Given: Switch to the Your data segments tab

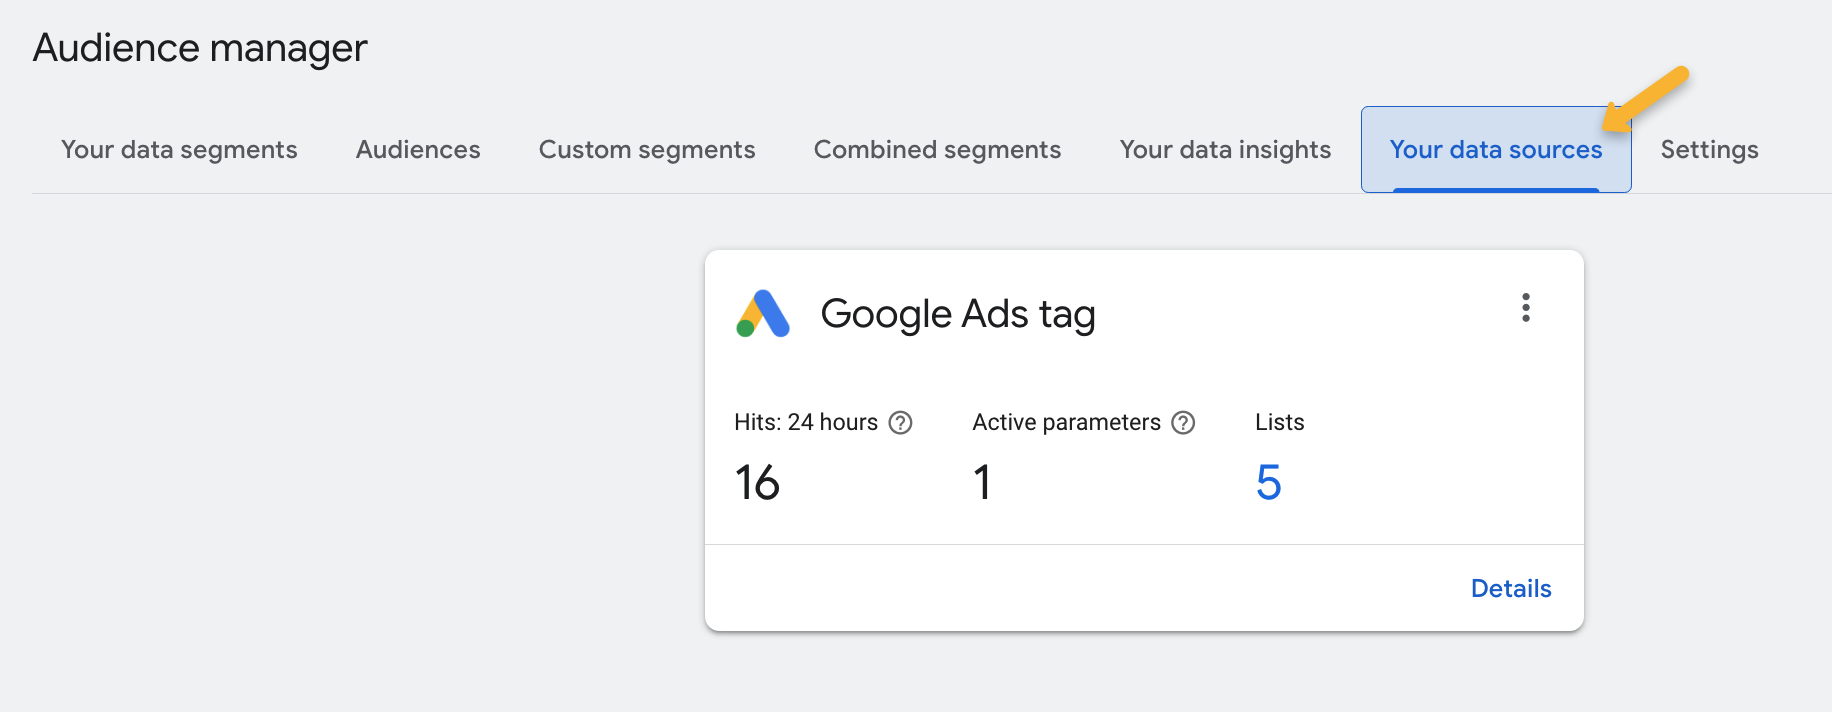Looking at the screenshot, I should coord(179,150).
